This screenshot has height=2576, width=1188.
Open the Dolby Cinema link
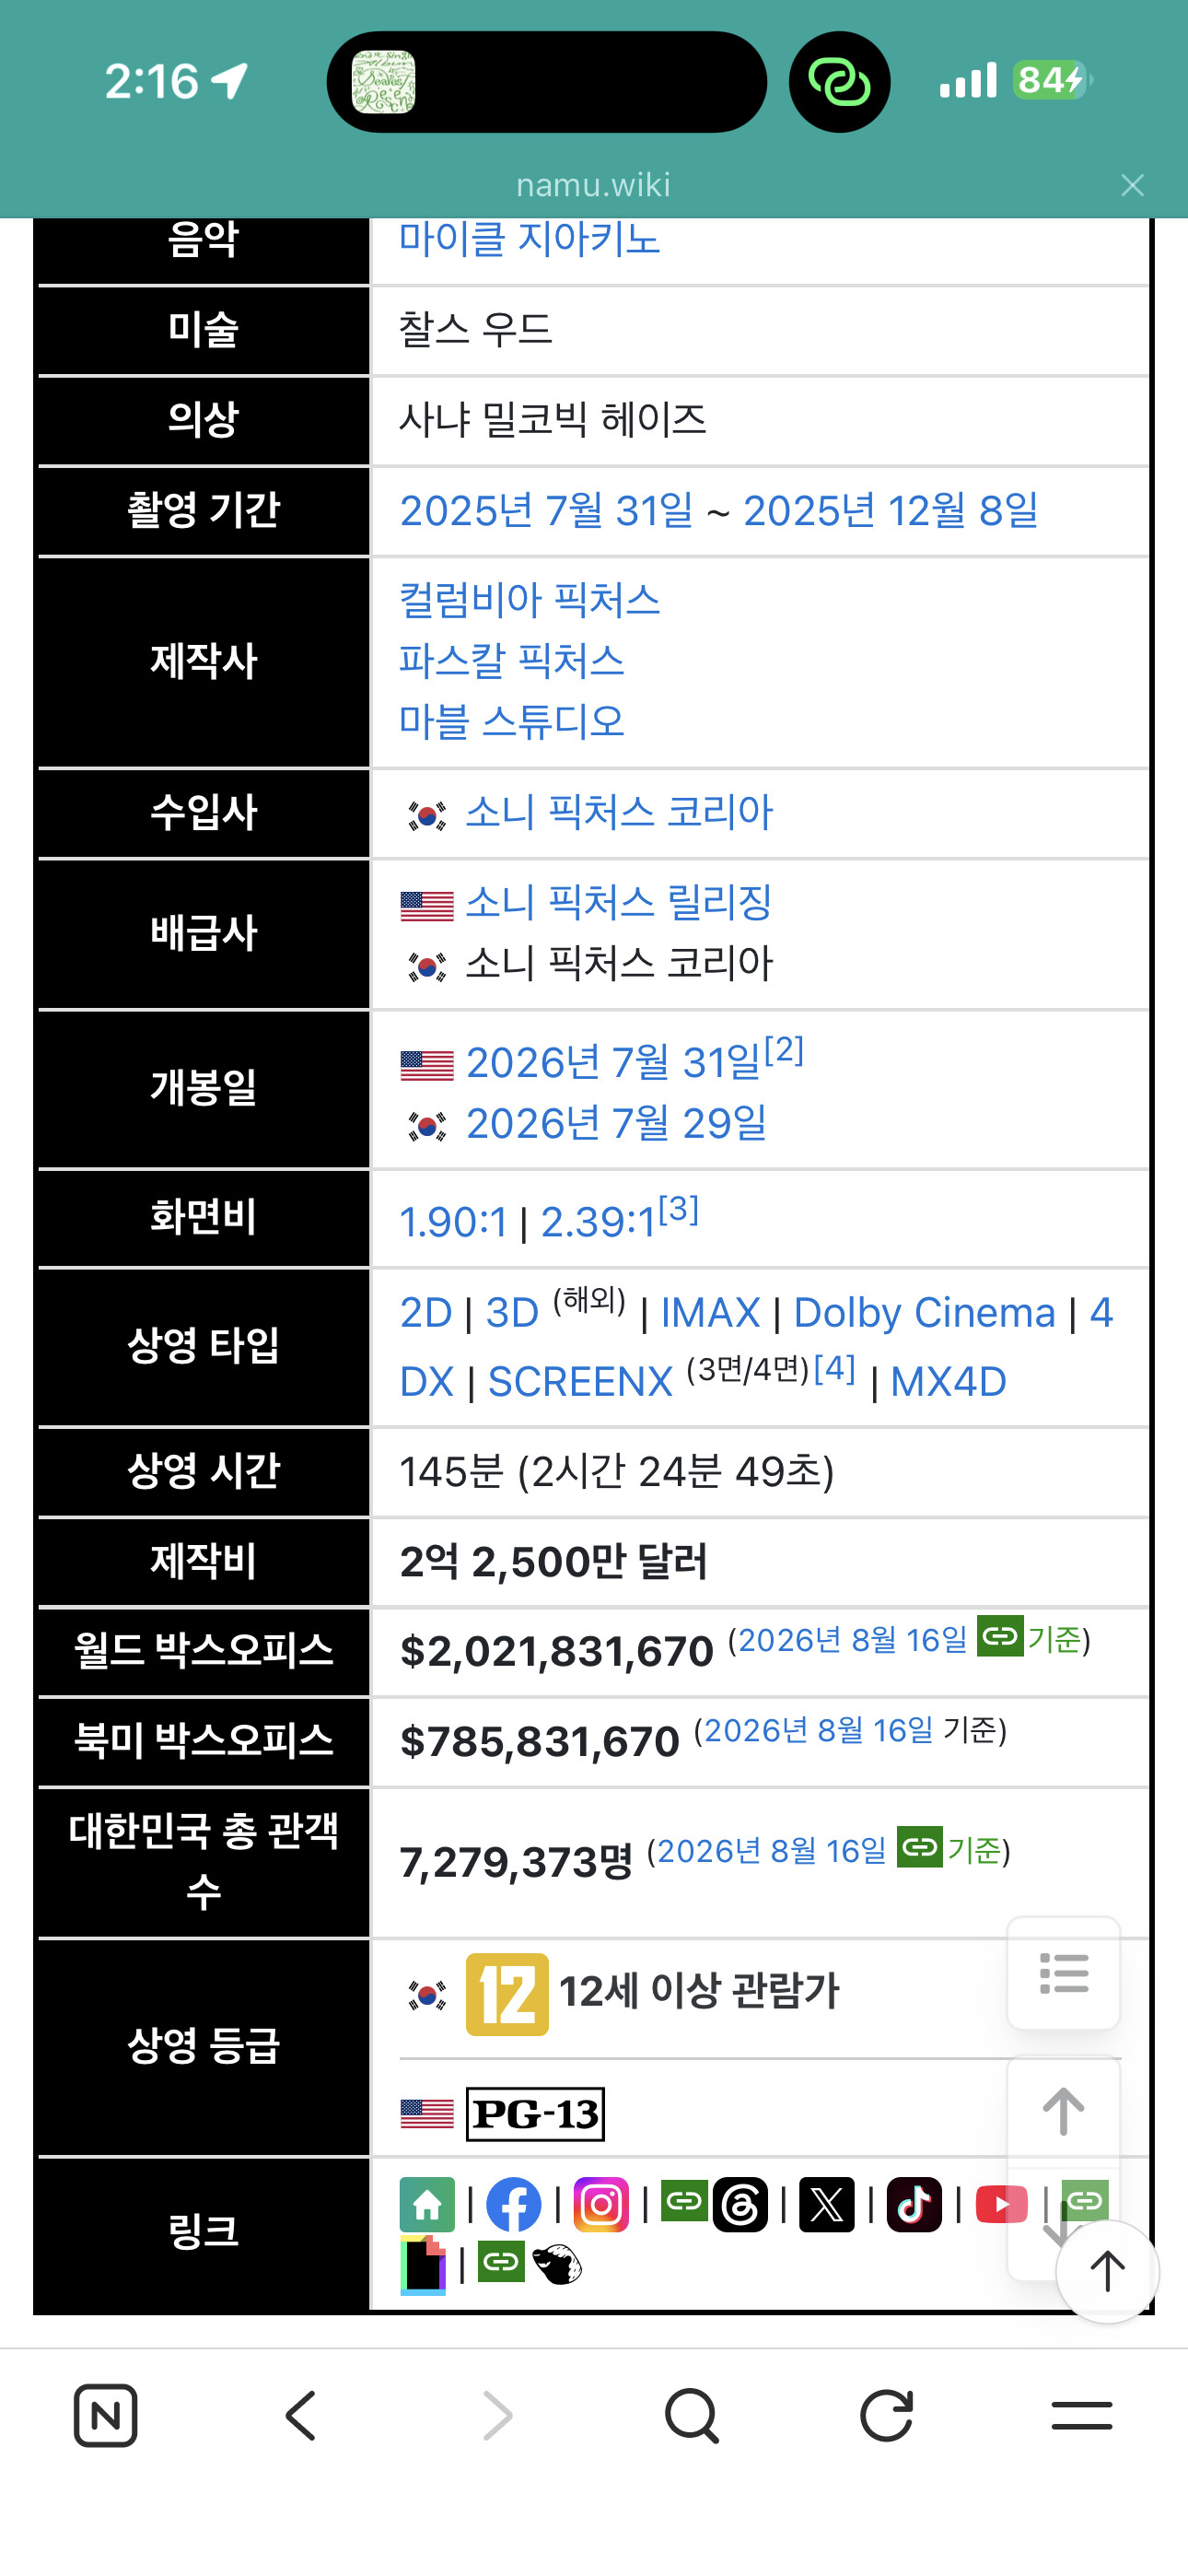pos(924,1313)
